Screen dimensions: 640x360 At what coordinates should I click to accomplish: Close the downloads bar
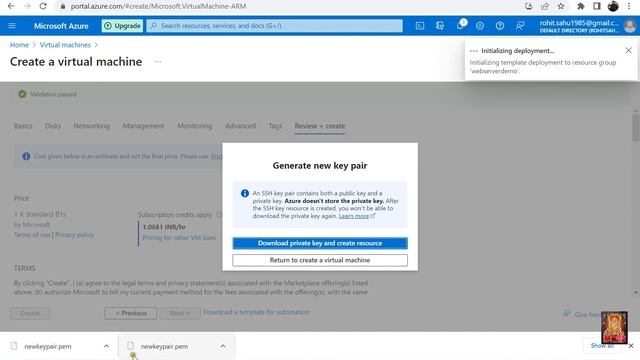click(x=631, y=346)
